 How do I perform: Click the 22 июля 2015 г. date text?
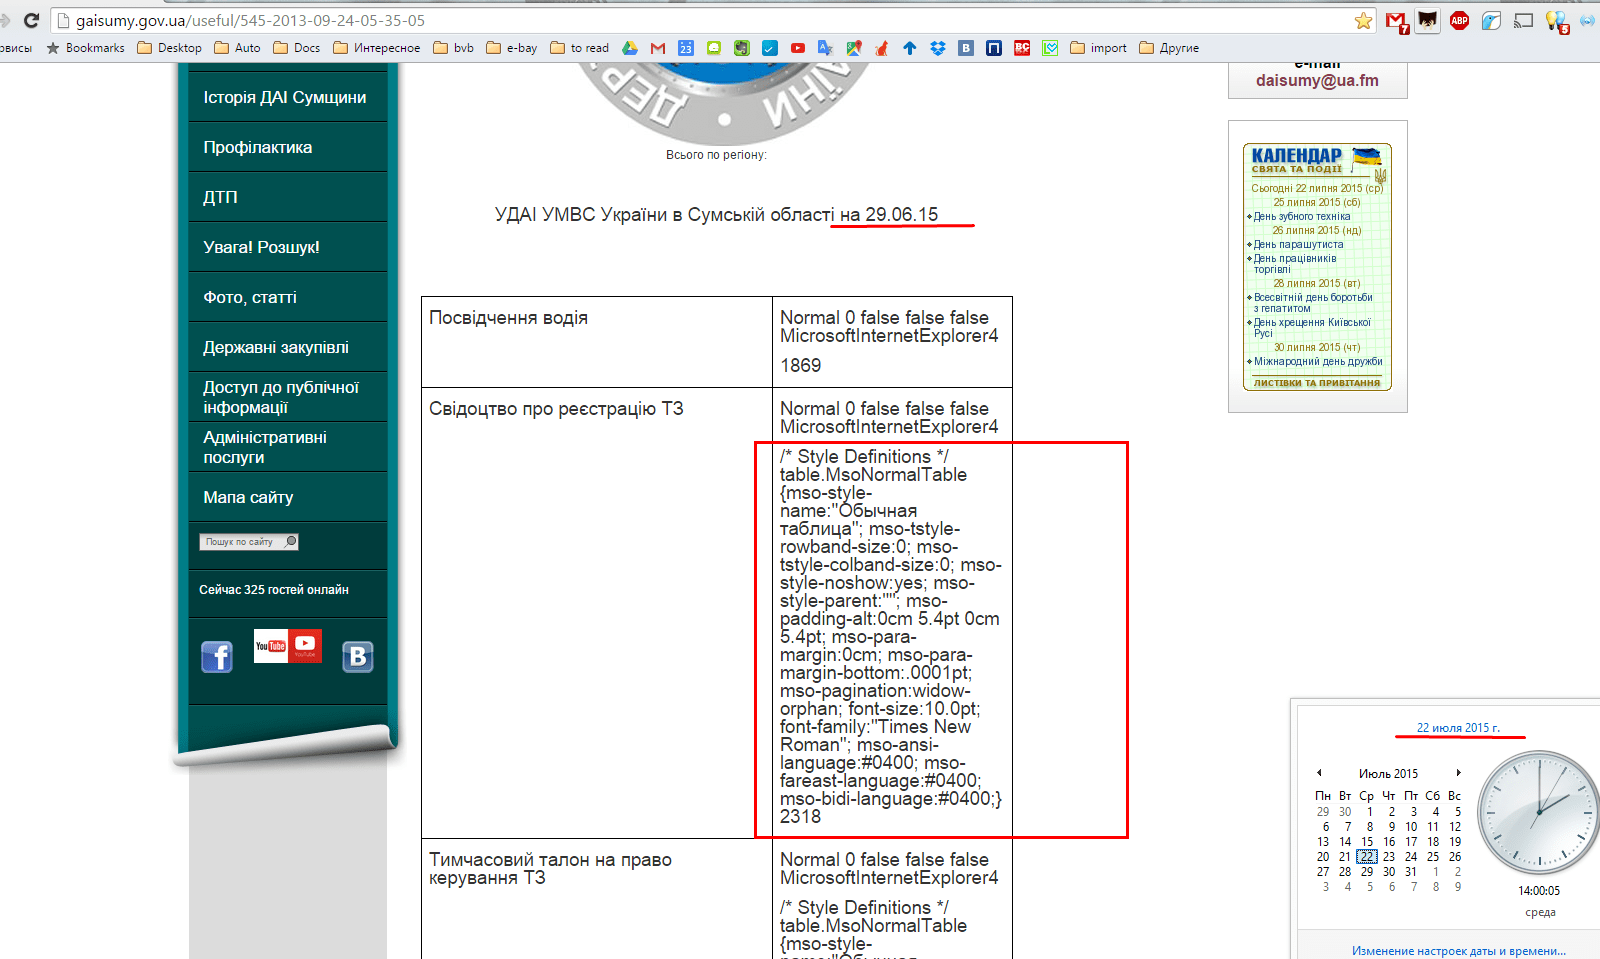point(1458,728)
